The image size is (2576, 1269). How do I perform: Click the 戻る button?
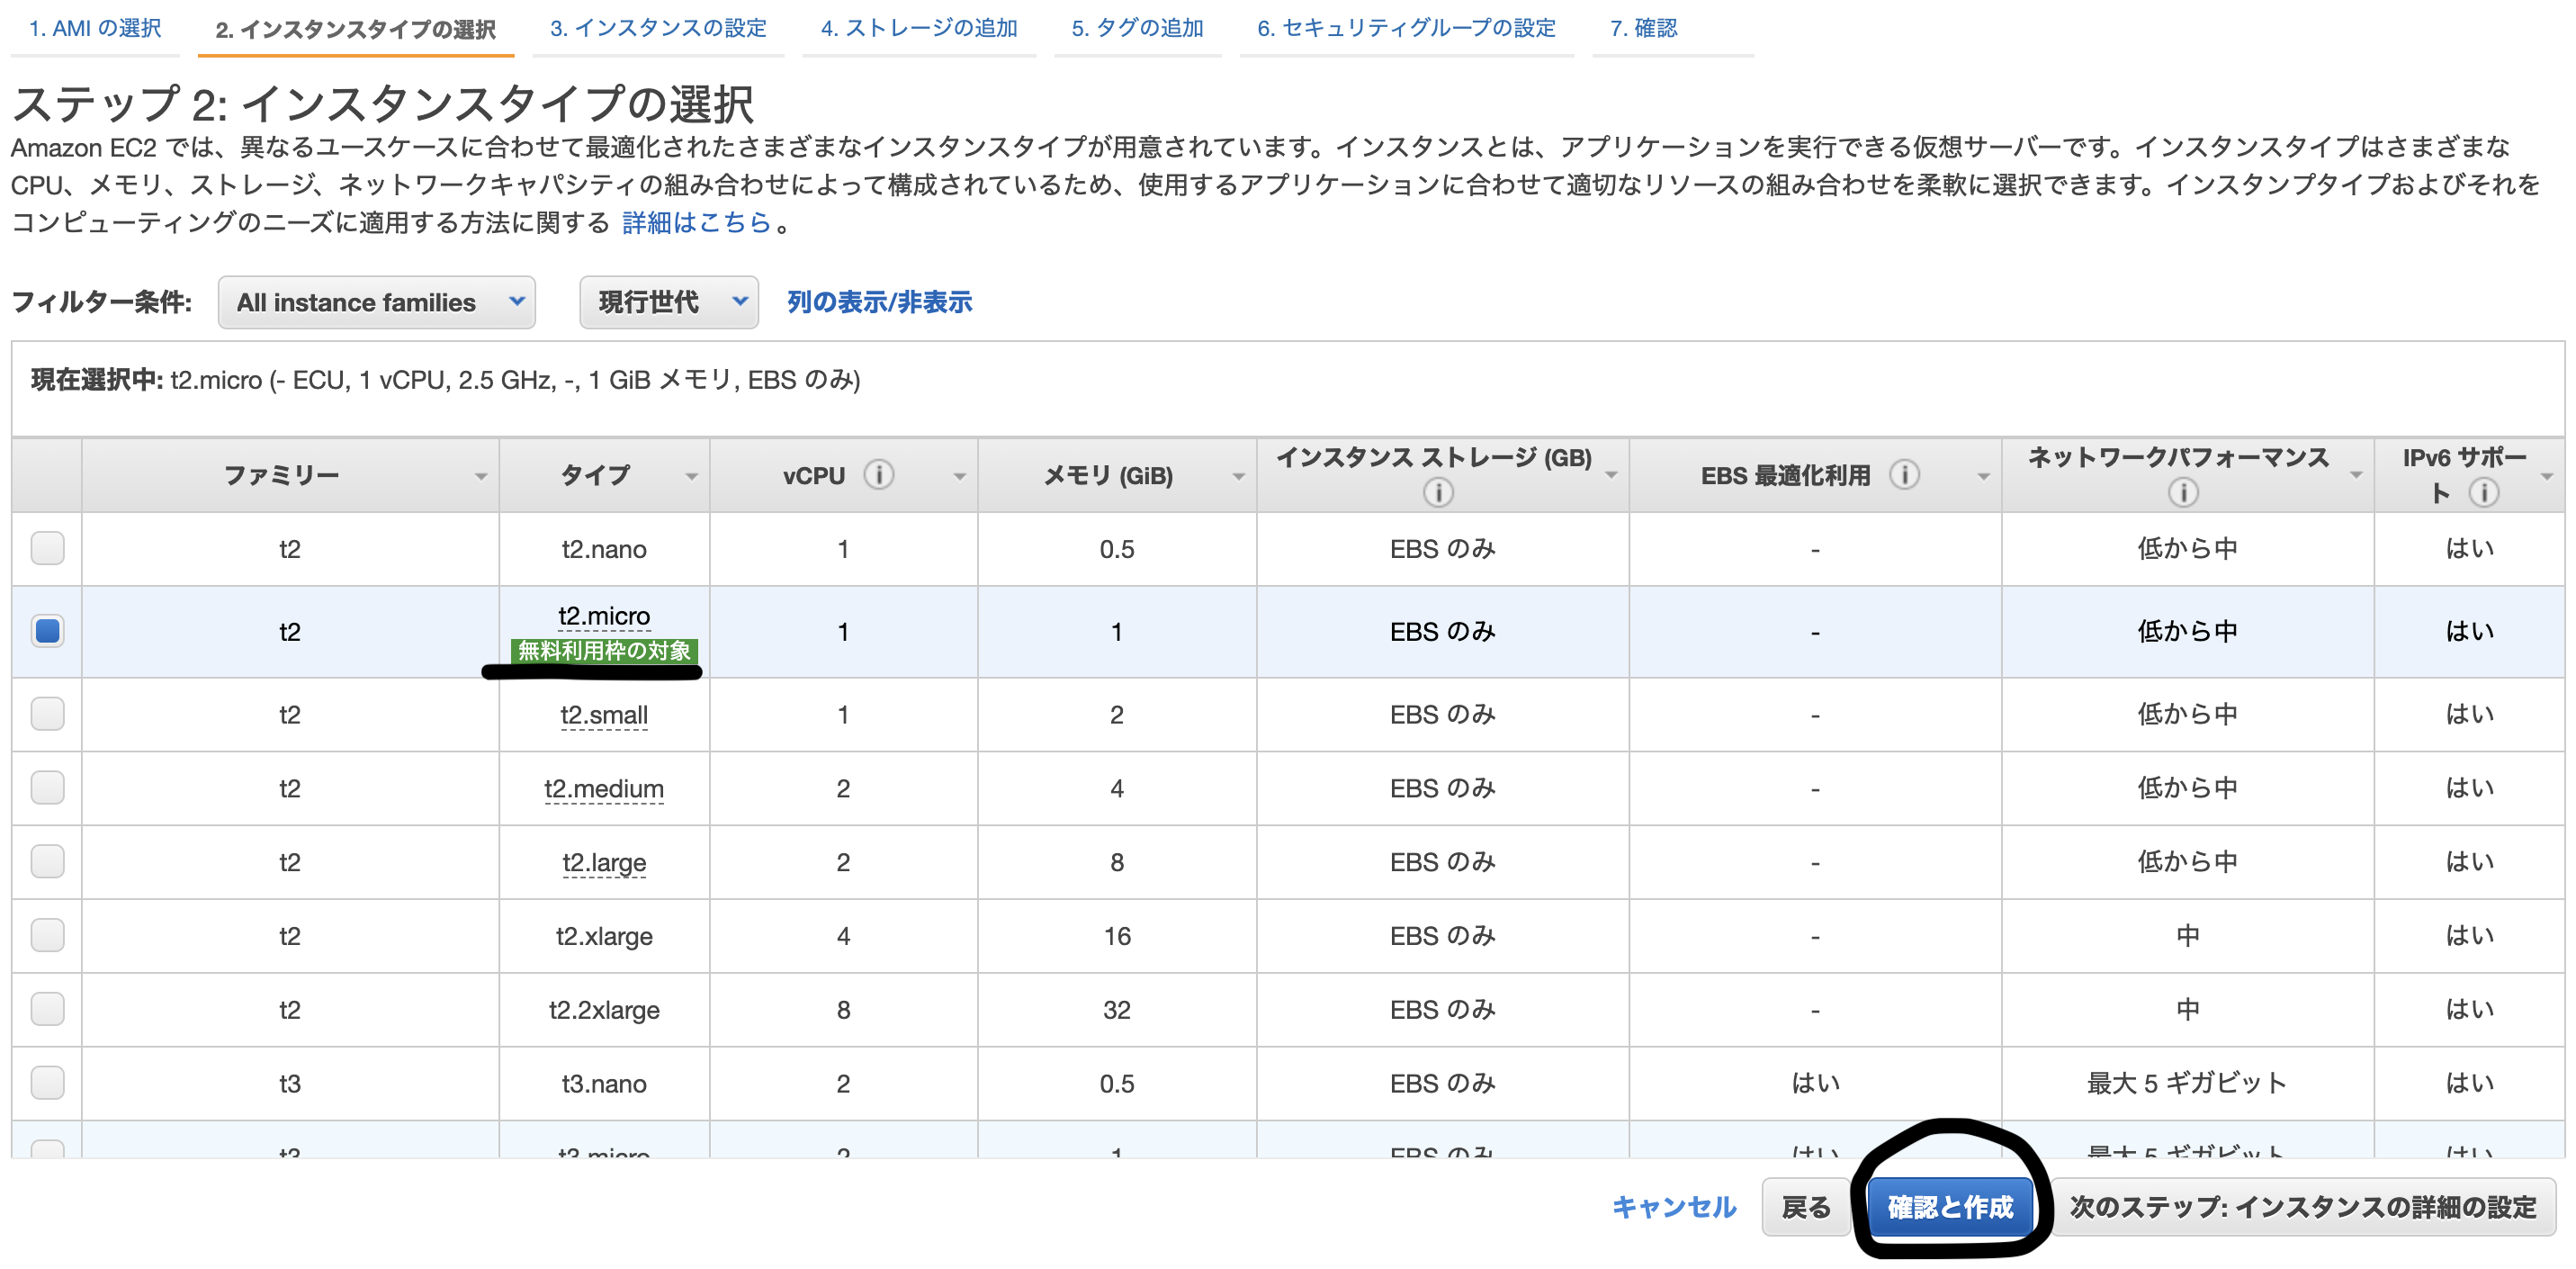pos(1806,1207)
